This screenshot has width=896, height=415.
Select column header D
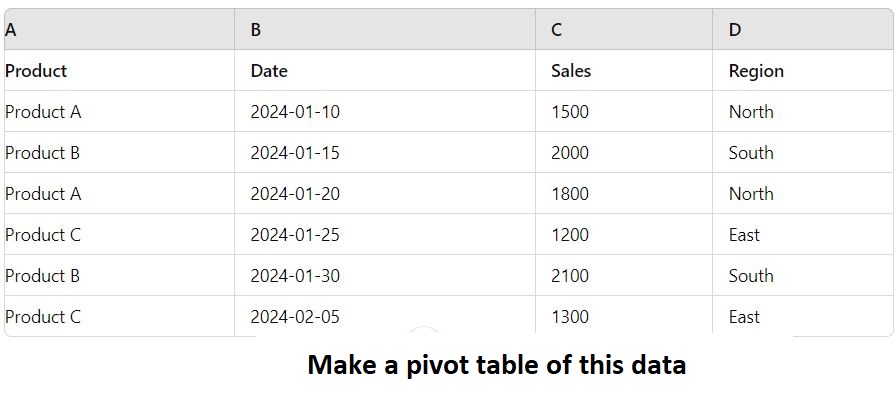coord(735,30)
